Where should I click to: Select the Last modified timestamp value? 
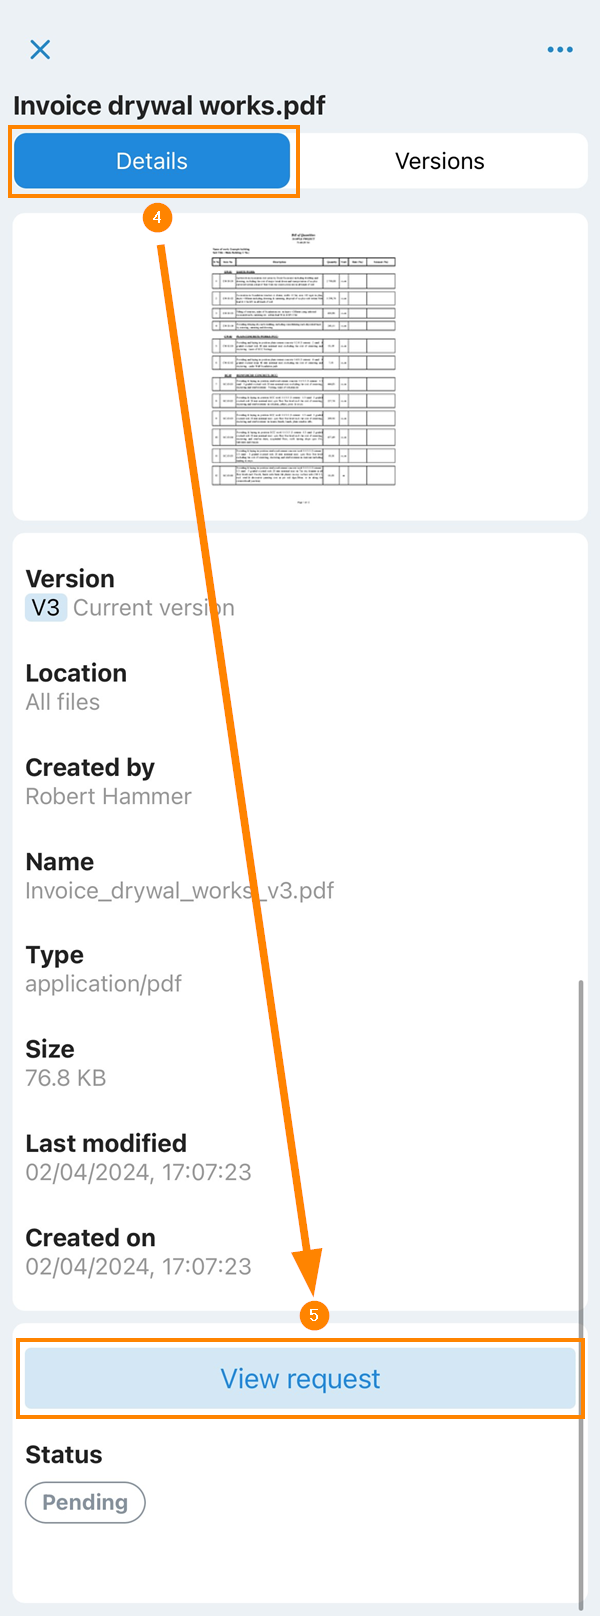(138, 1172)
